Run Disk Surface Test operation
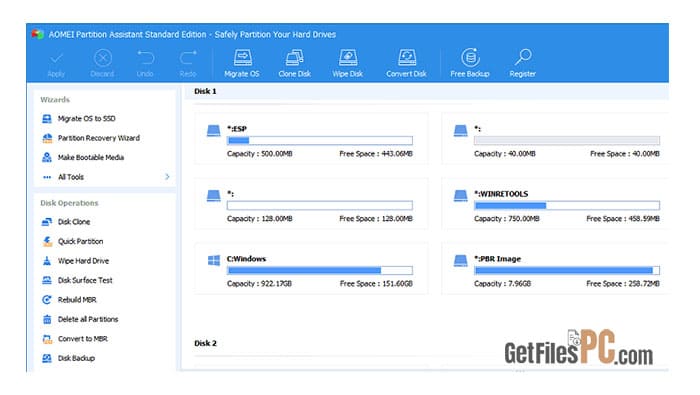The height and width of the screenshot is (395, 700). [x=85, y=280]
